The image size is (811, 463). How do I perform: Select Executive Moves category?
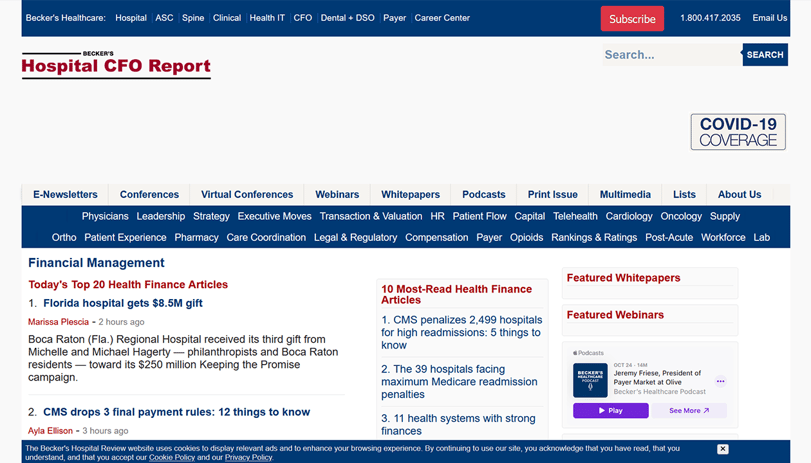click(x=275, y=216)
